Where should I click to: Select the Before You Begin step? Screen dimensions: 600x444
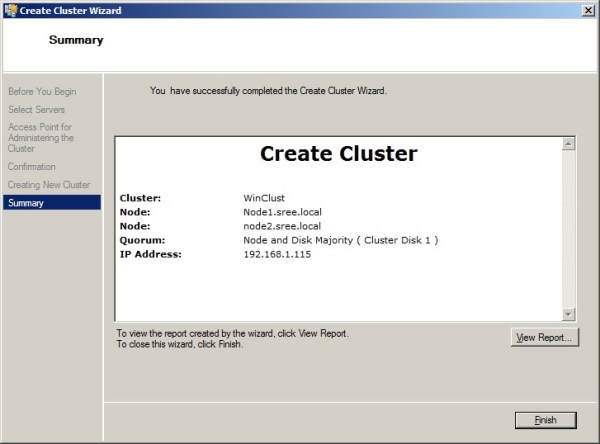pyautogui.click(x=42, y=92)
